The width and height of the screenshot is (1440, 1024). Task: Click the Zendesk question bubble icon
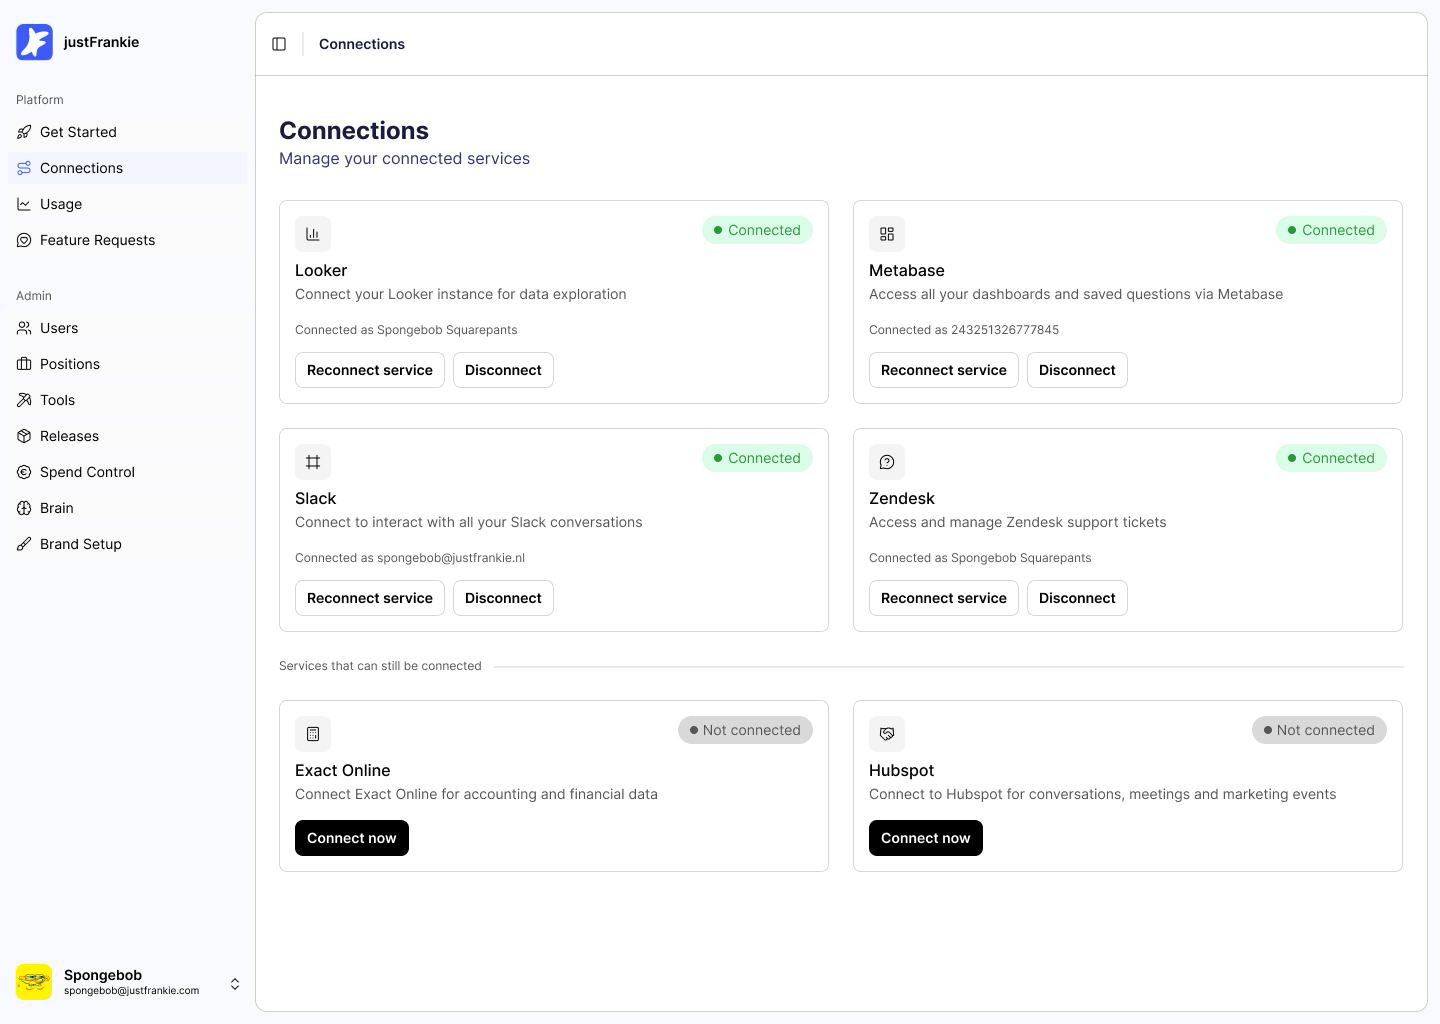(887, 462)
